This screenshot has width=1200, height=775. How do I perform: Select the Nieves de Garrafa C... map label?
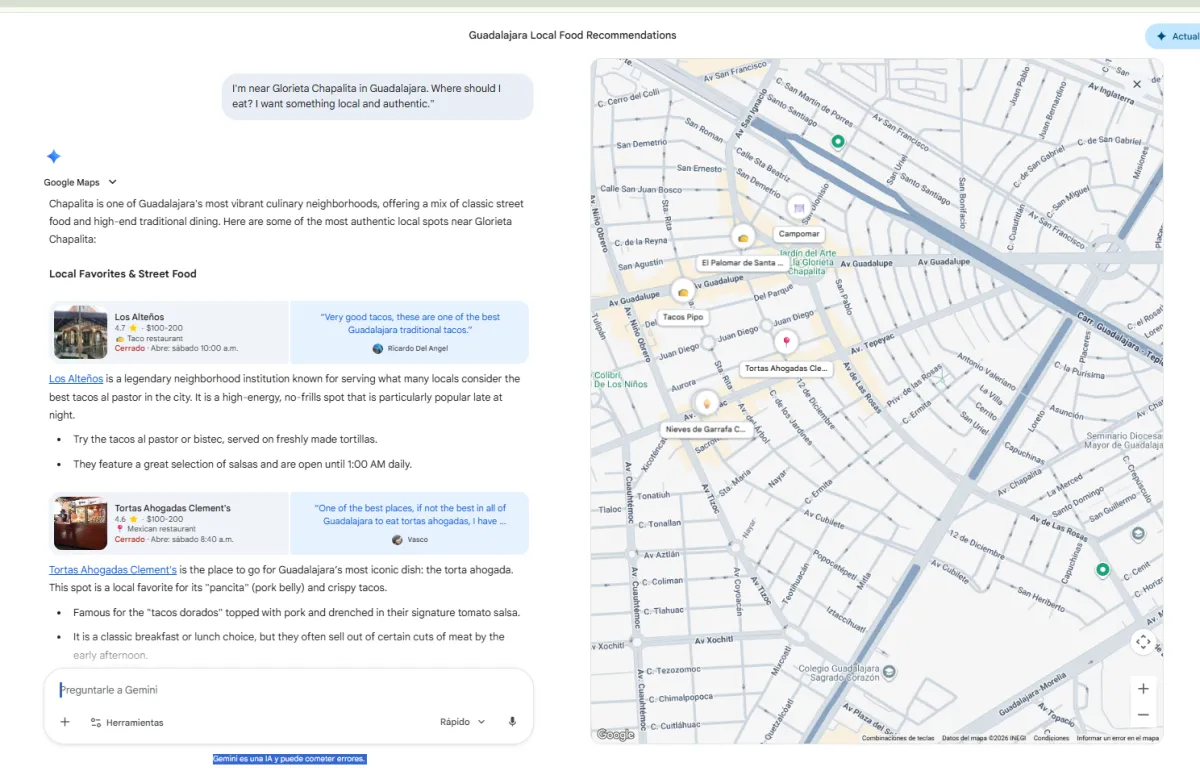coord(706,429)
